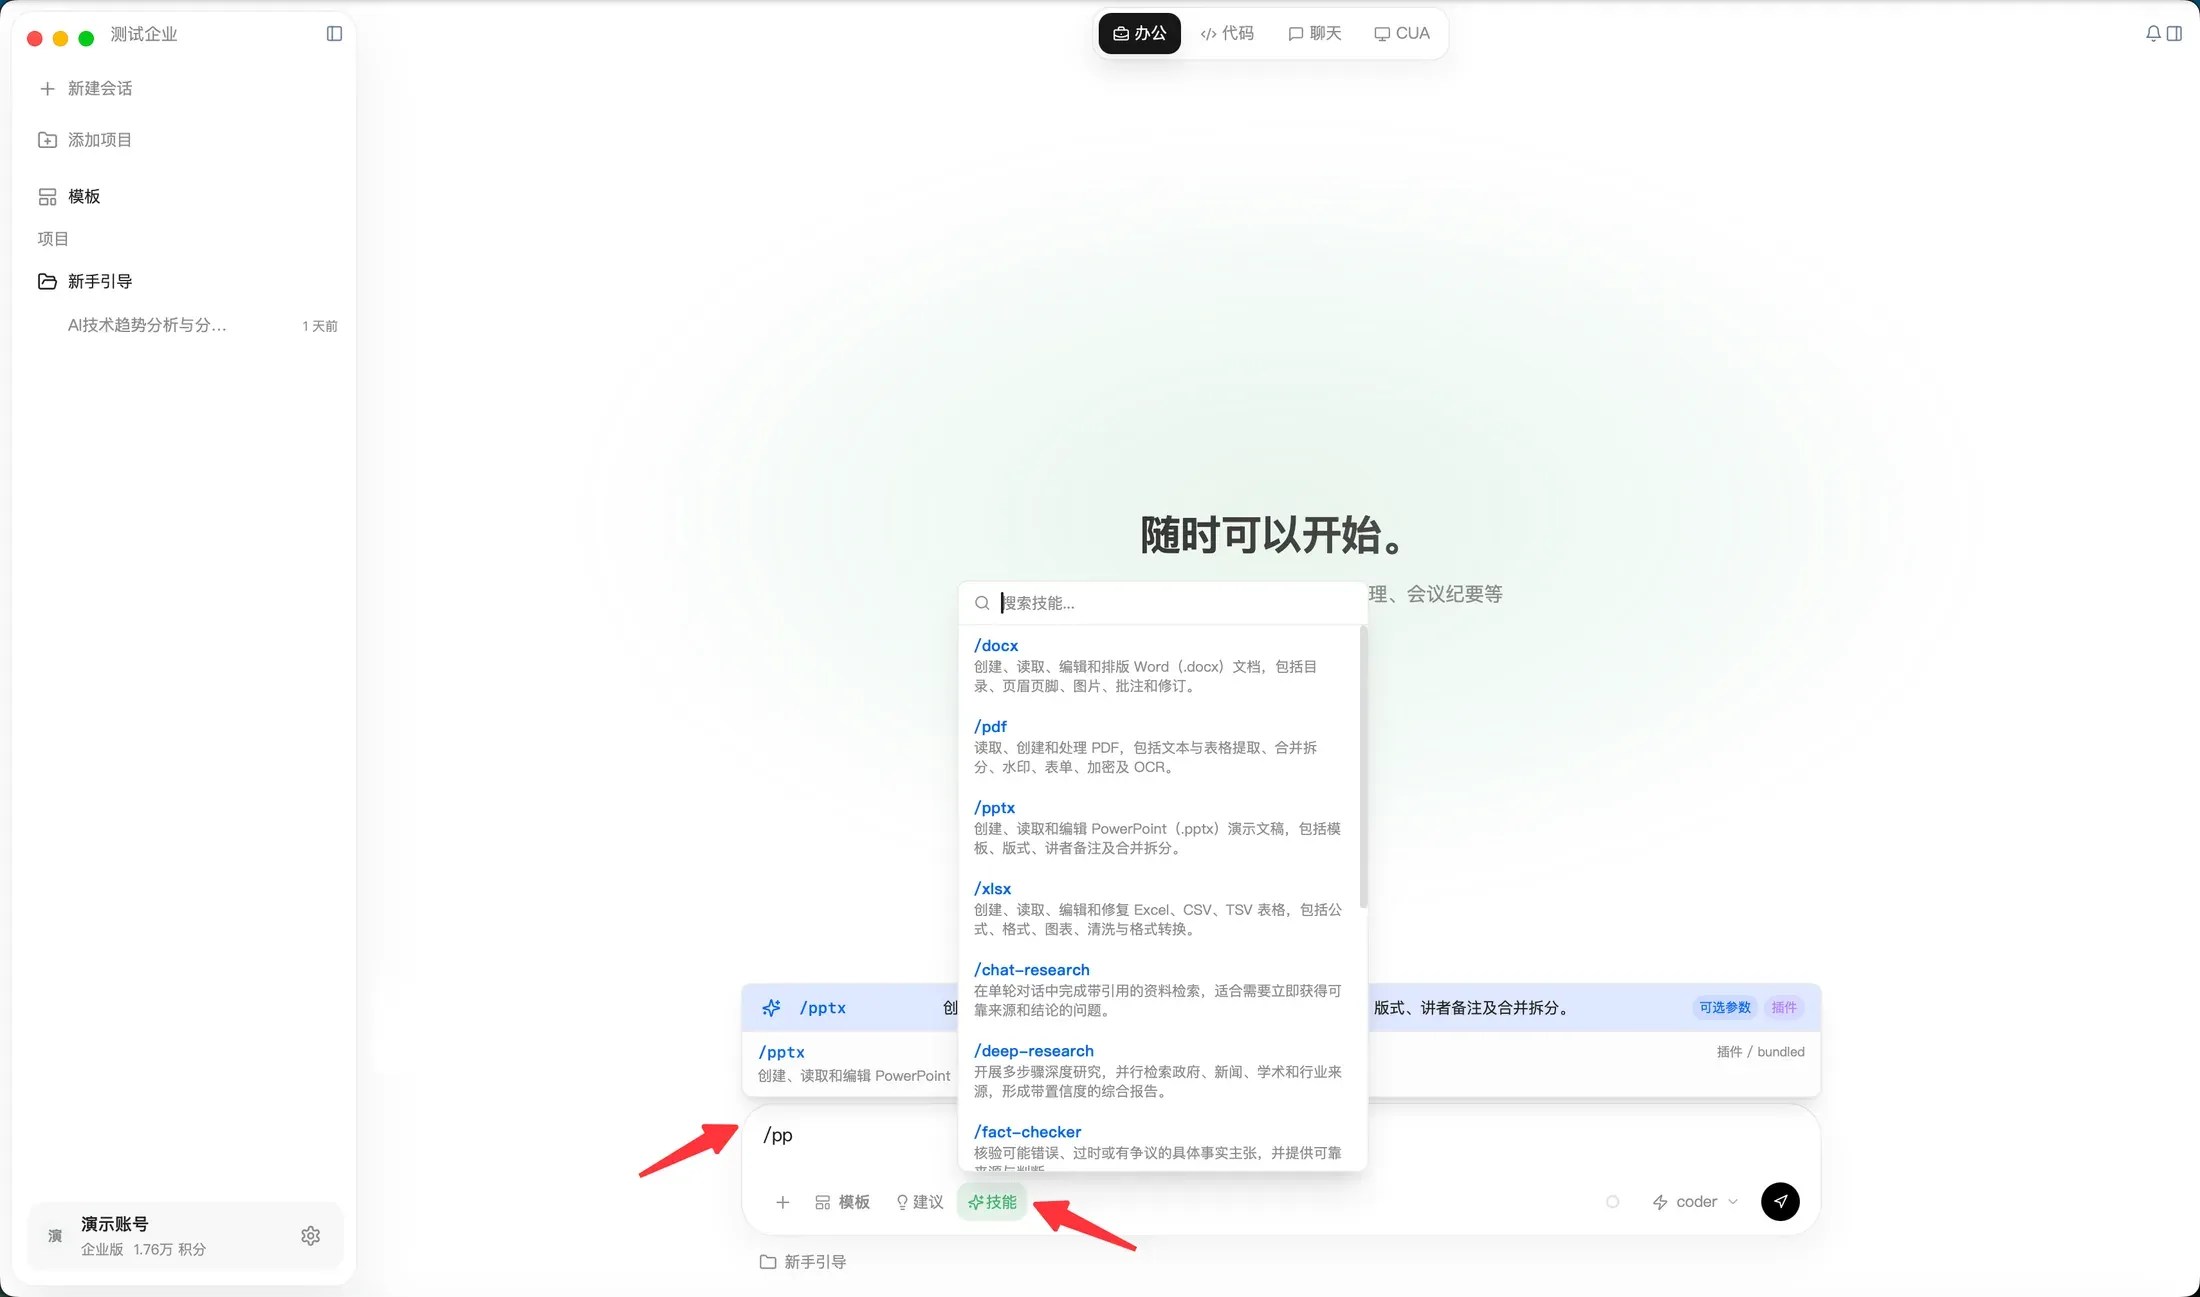Toggle the right side panel icon

2174,34
